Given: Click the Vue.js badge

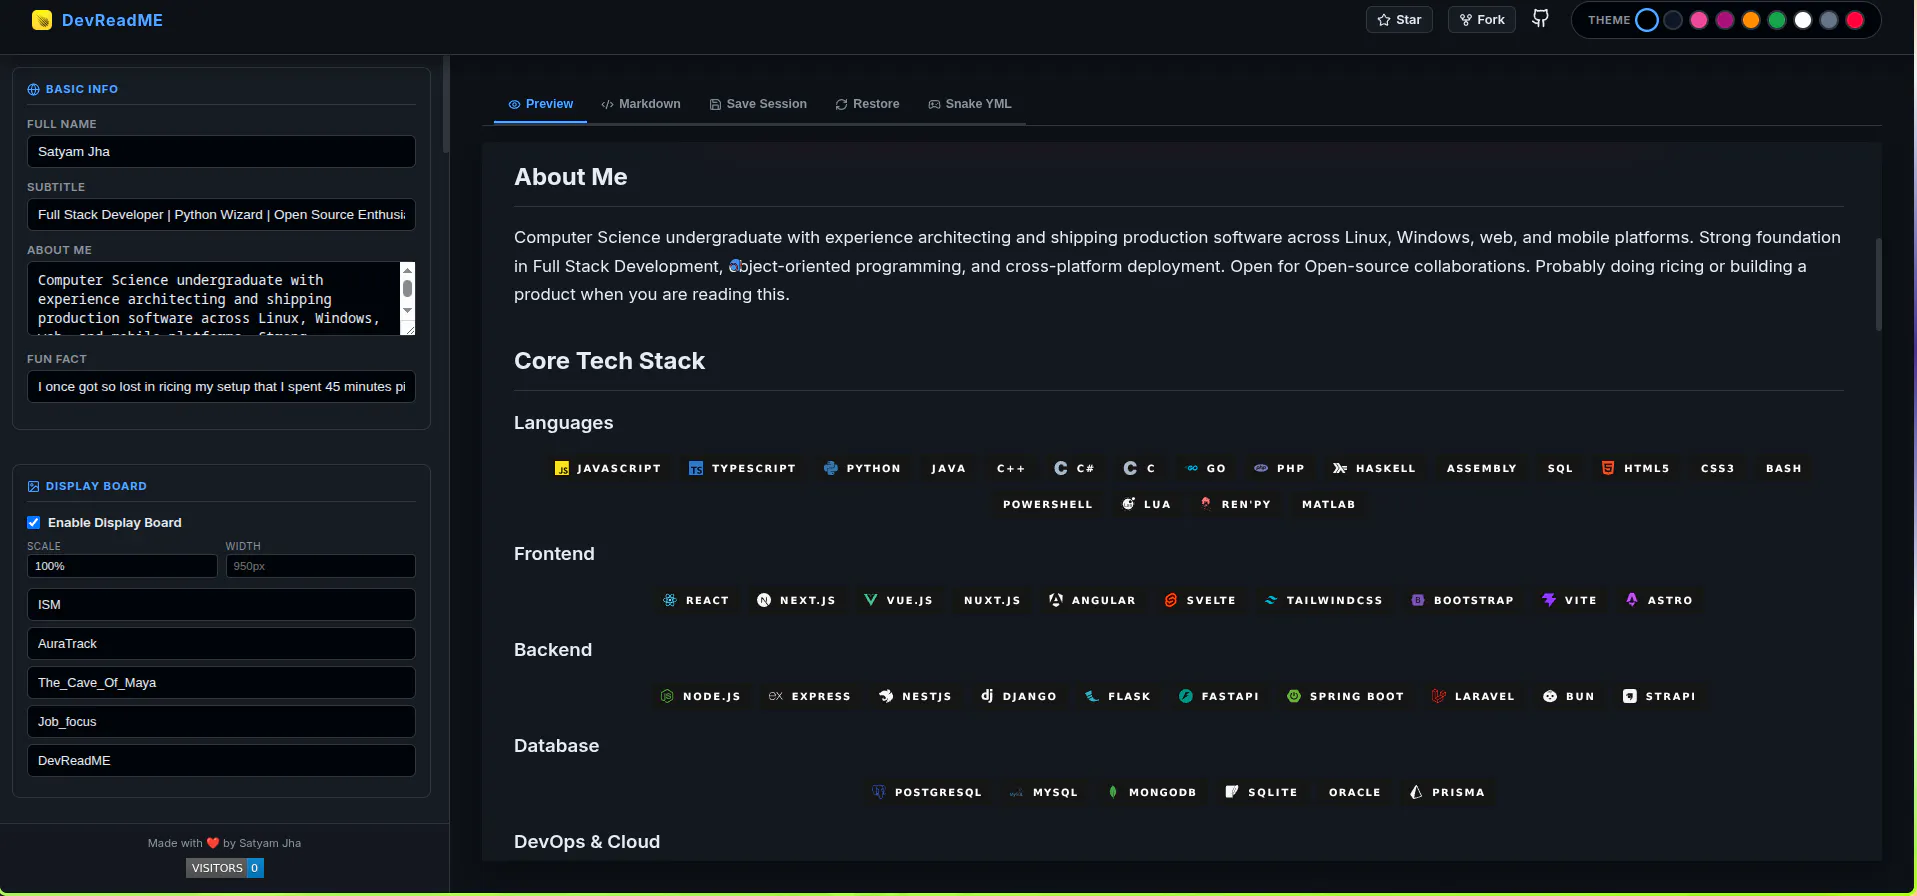Looking at the screenshot, I should click(898, 600).
